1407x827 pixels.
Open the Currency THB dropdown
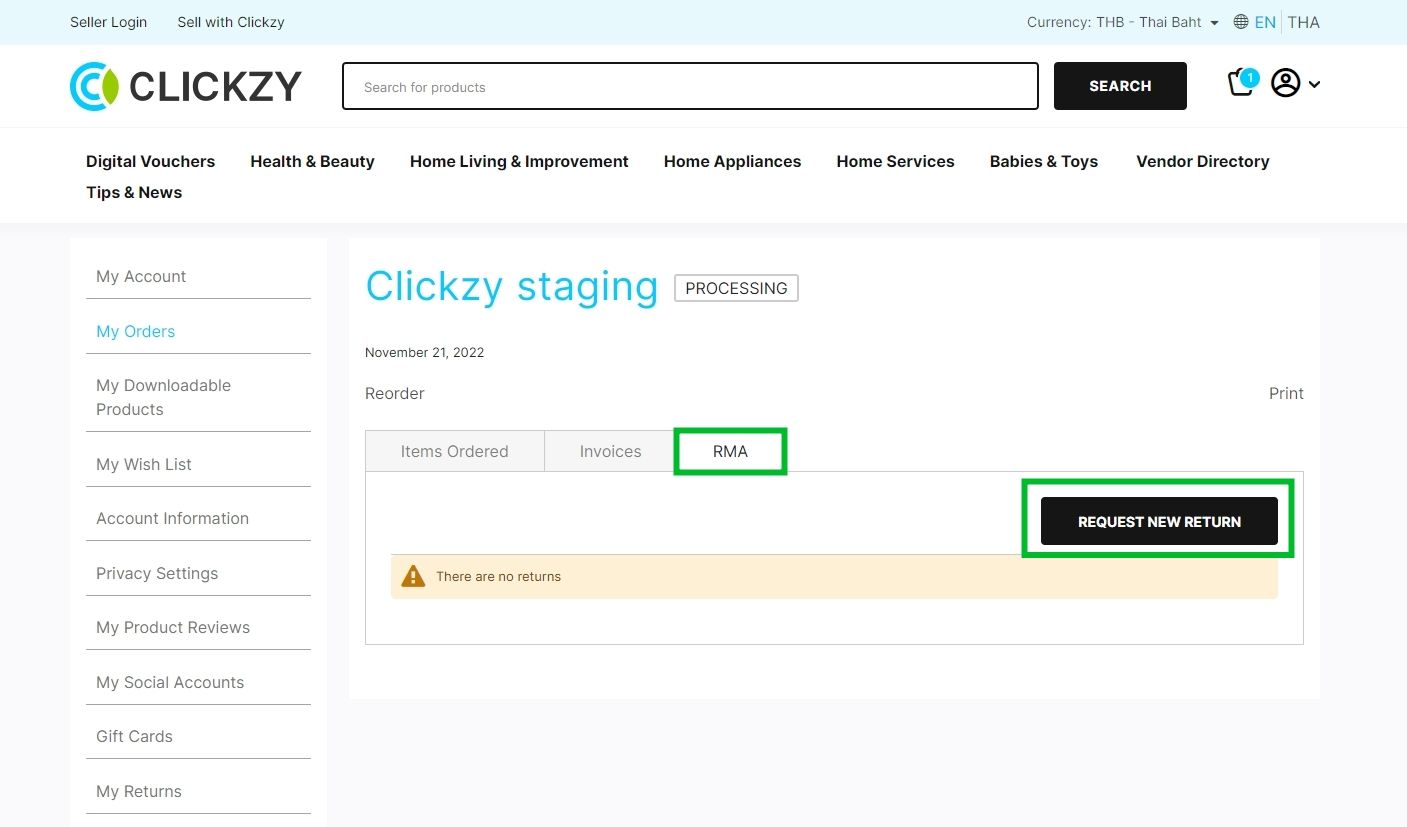coord(1123,22)
